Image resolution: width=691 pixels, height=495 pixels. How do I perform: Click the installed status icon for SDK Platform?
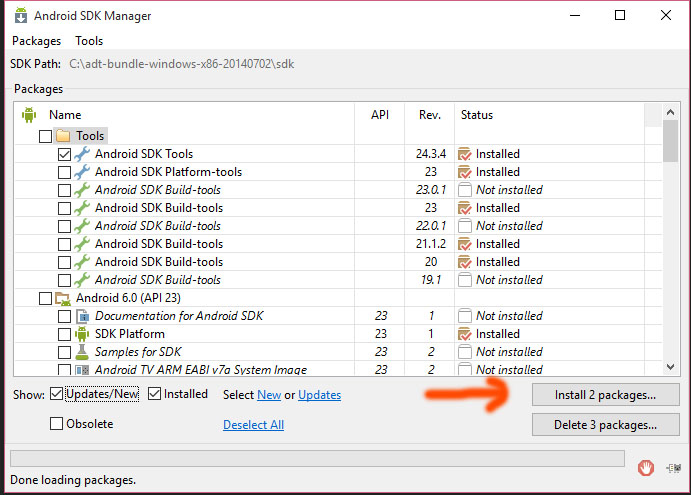point(464,334)
